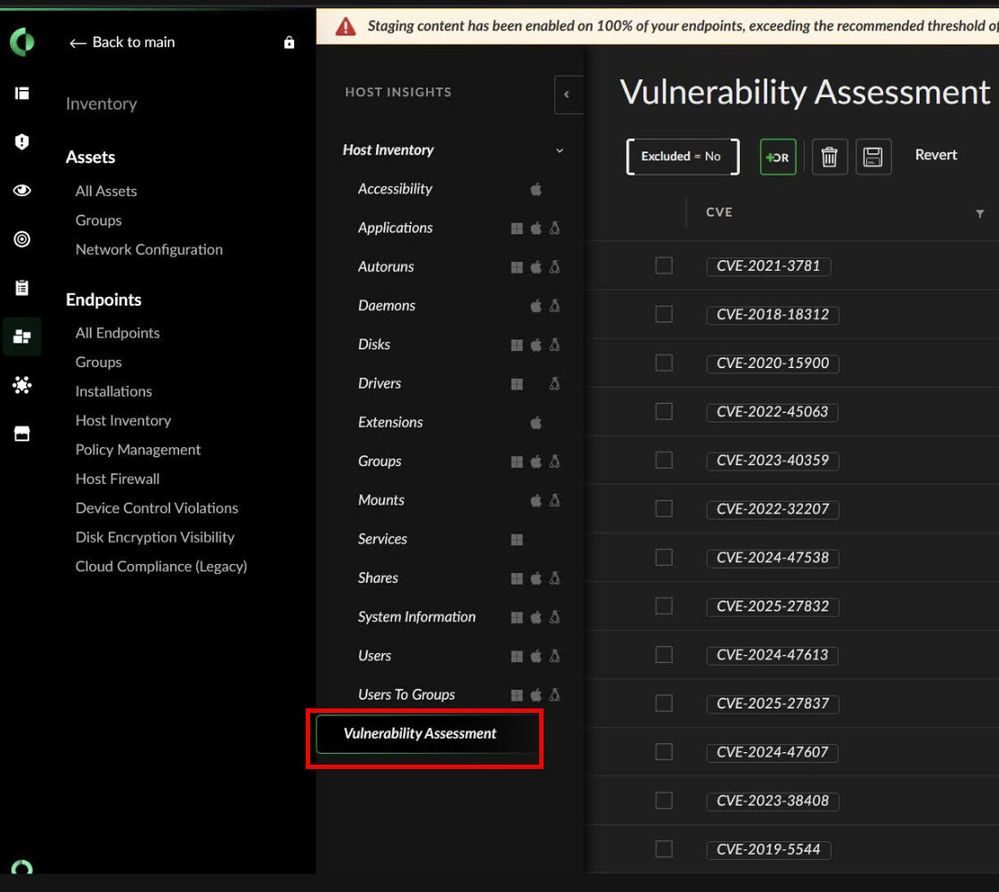Click the trash can delete filter icon
The height and width of the screenshot is (892, 999).
(829, 157)
